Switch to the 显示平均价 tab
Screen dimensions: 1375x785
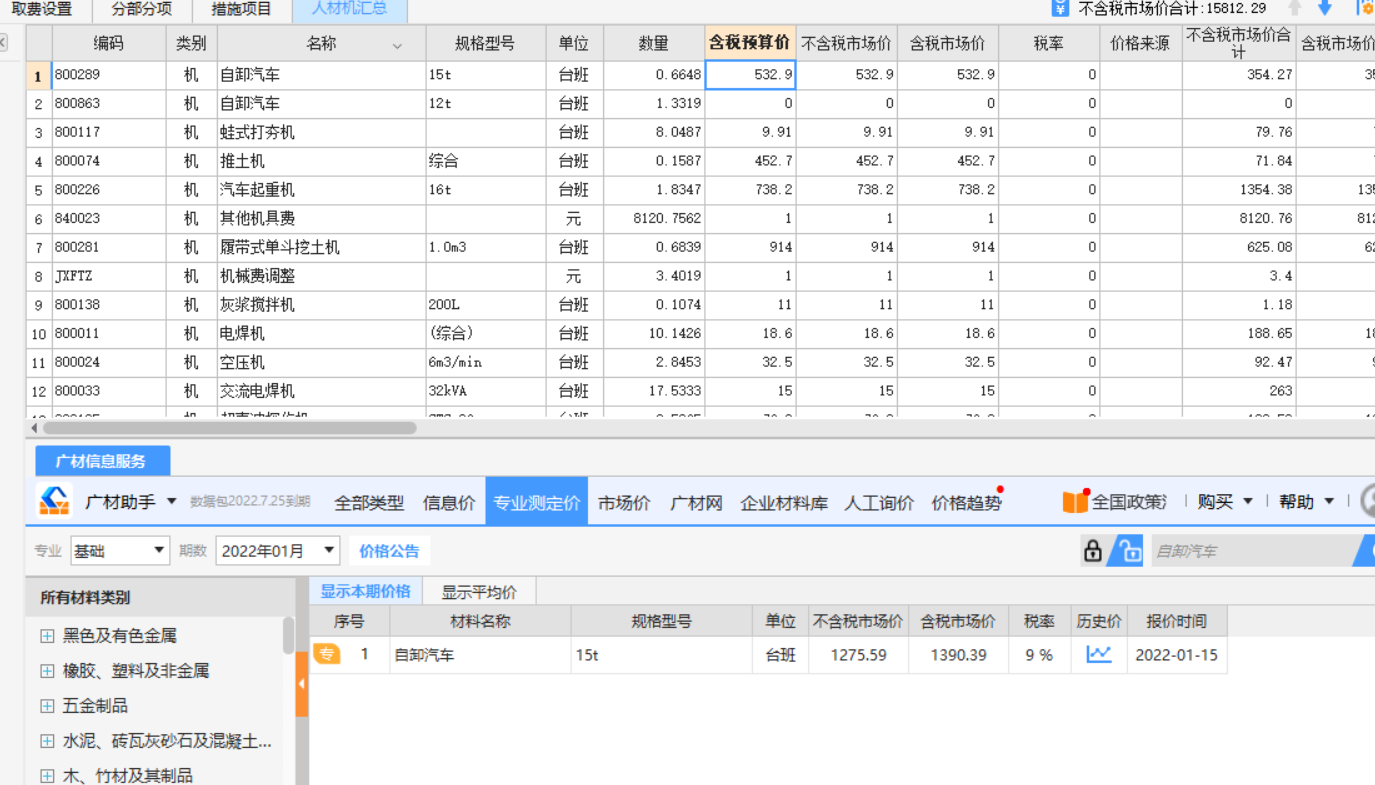click(479, 591)
